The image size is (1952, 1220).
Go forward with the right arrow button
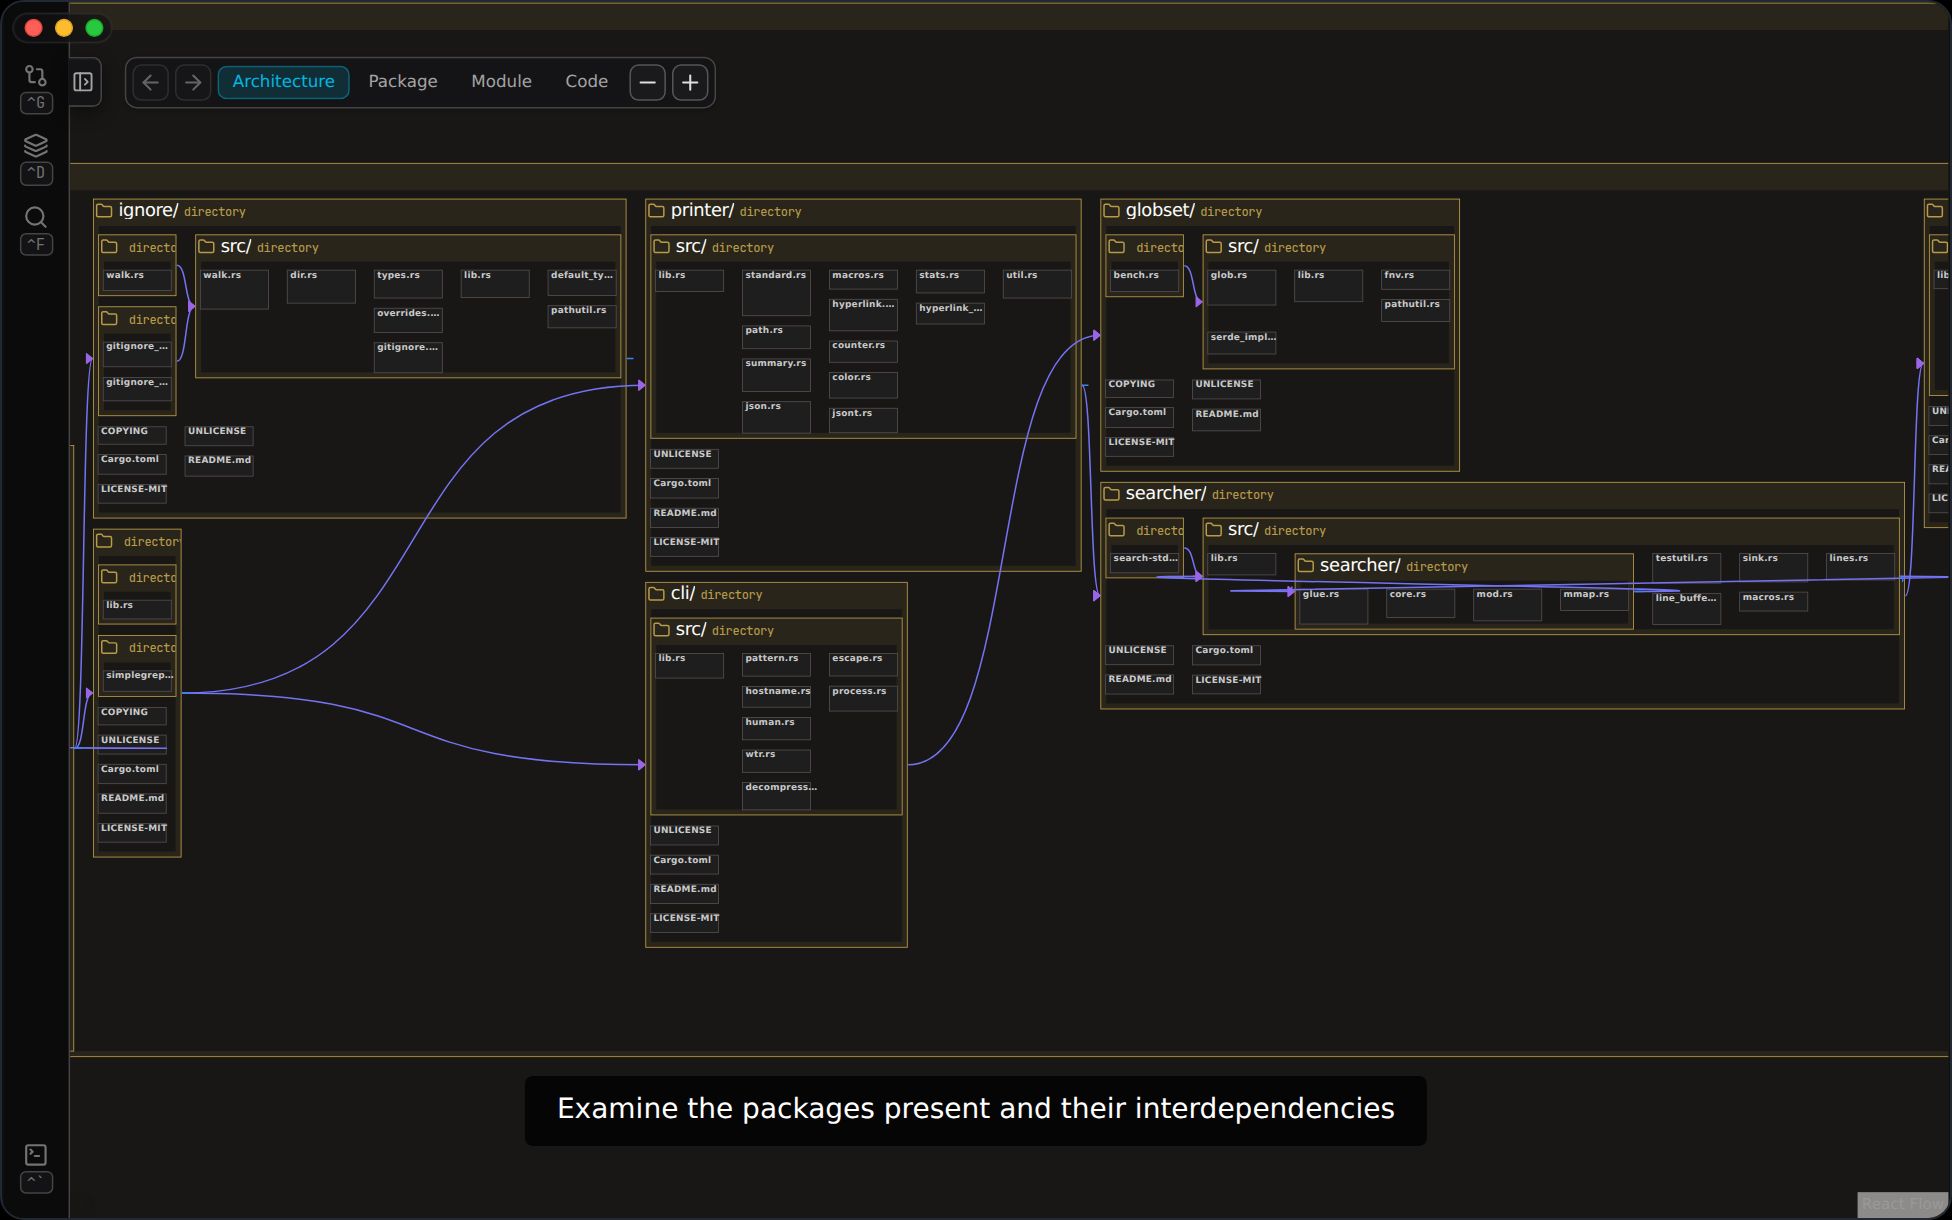[193, 82]
